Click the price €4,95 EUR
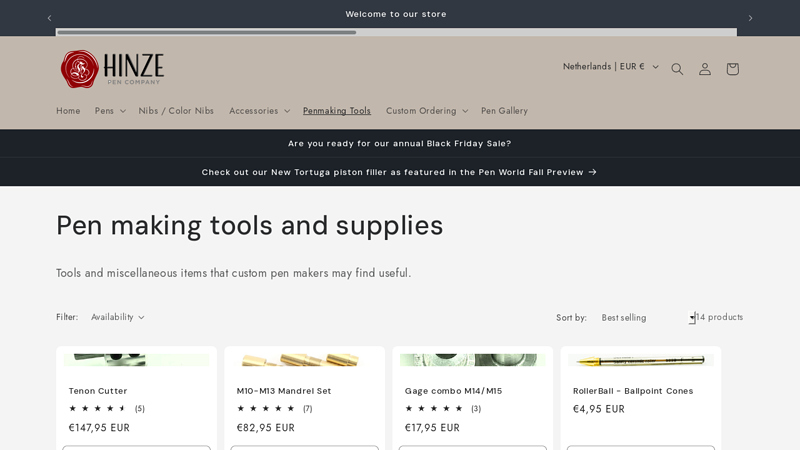 [x=598, y=409]
